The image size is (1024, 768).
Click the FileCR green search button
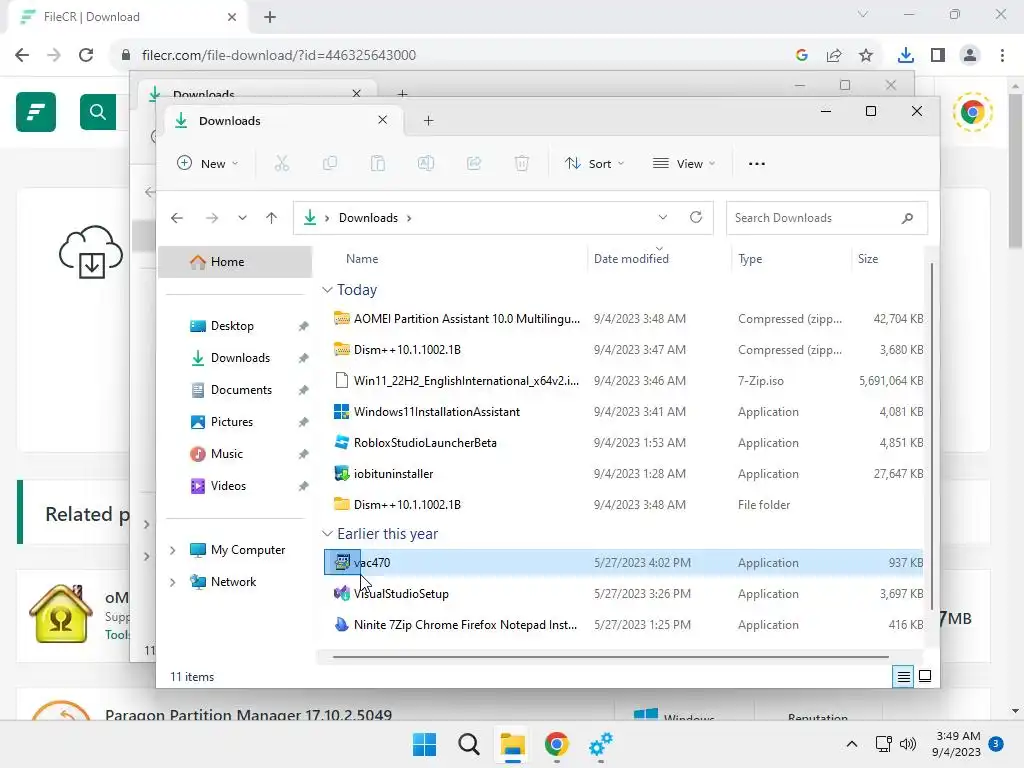(x=98, y=112)
